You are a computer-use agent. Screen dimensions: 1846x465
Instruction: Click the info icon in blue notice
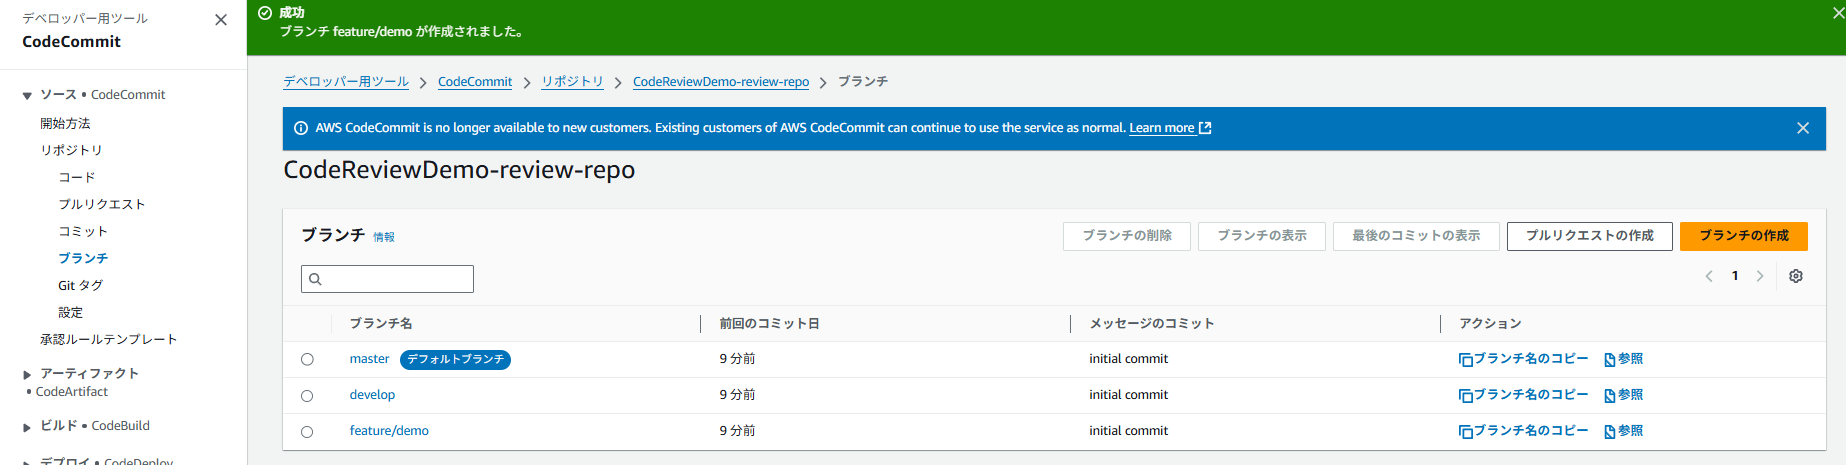coord(301,128)
